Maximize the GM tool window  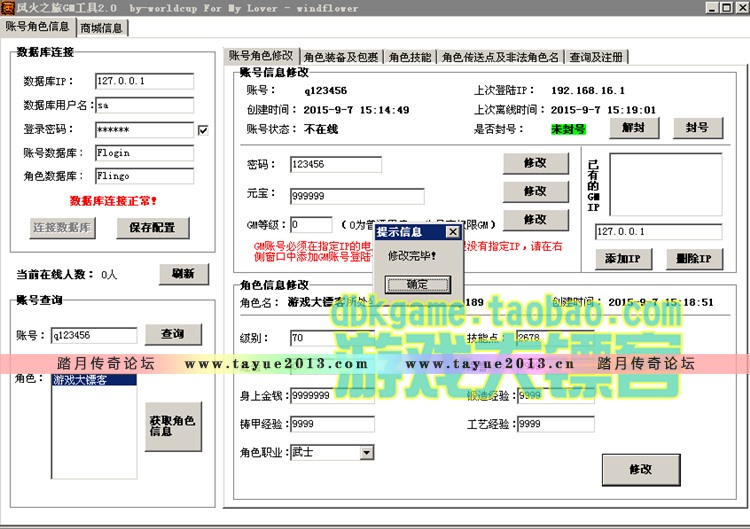coord(727,8)
